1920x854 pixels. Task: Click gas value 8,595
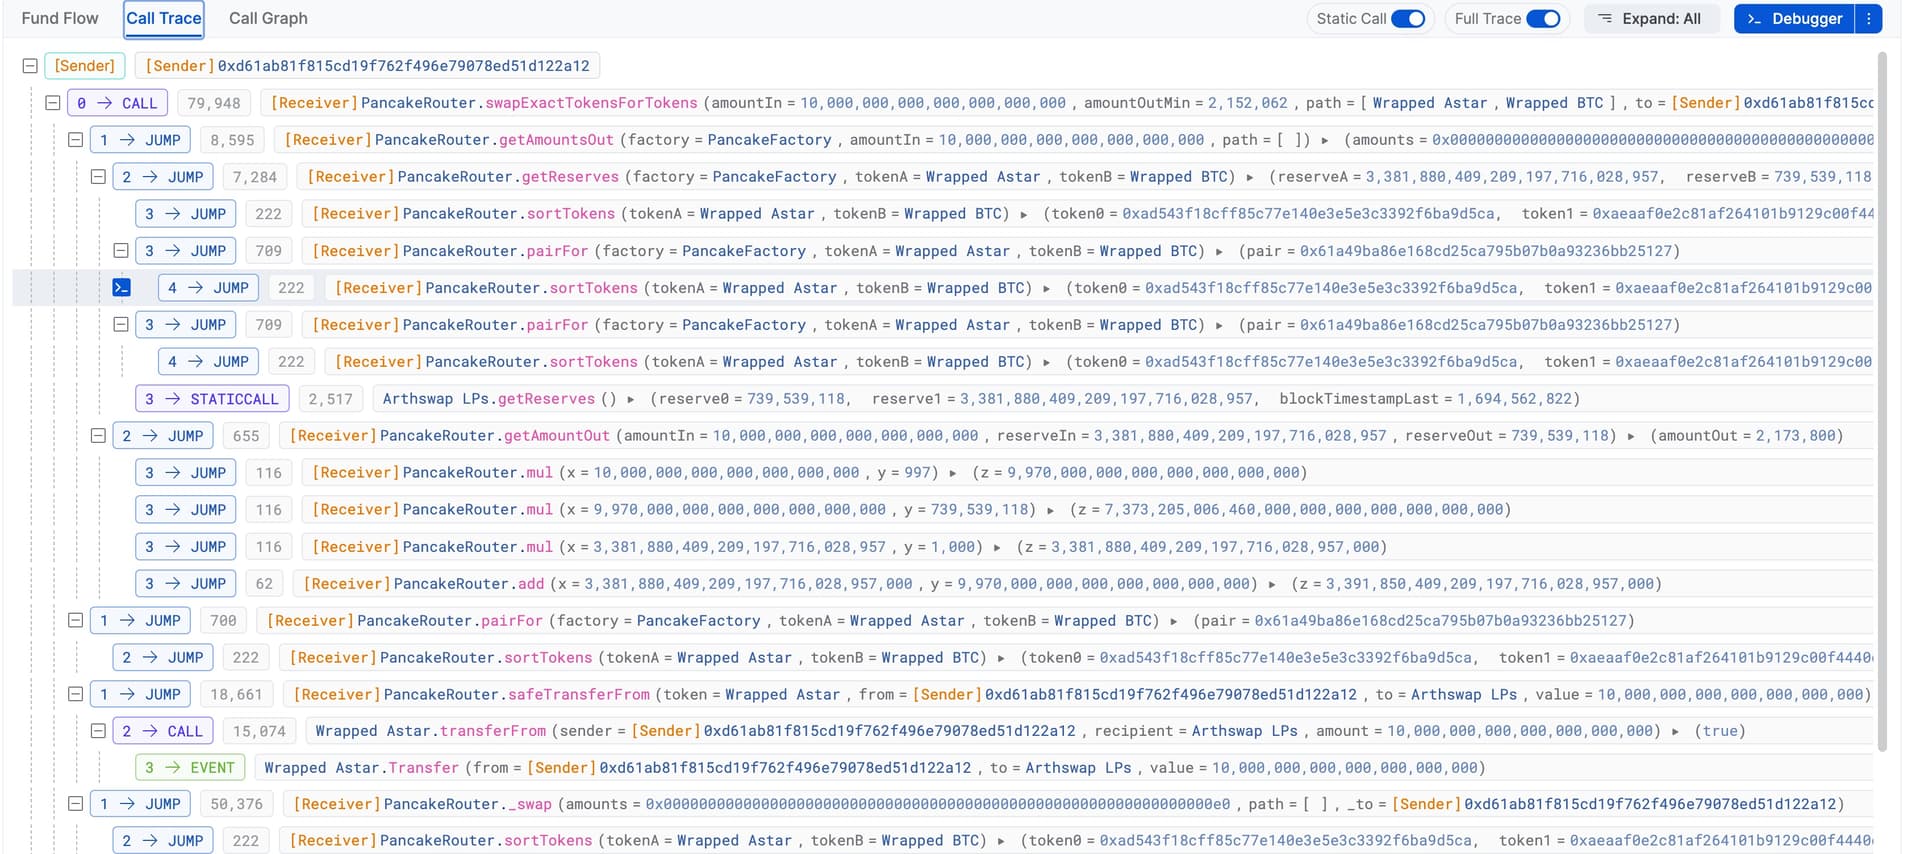point(233,140)
